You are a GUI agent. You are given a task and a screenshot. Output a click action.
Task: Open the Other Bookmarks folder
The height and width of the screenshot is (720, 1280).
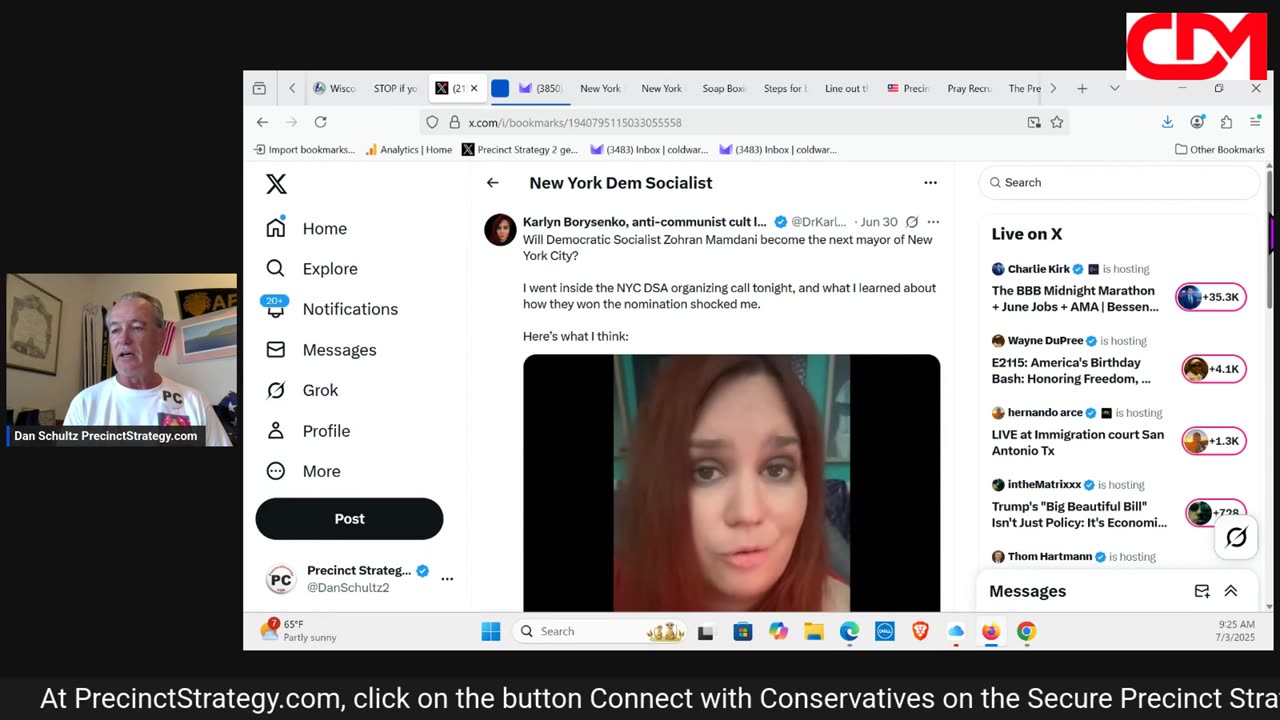coord(1220,150)
